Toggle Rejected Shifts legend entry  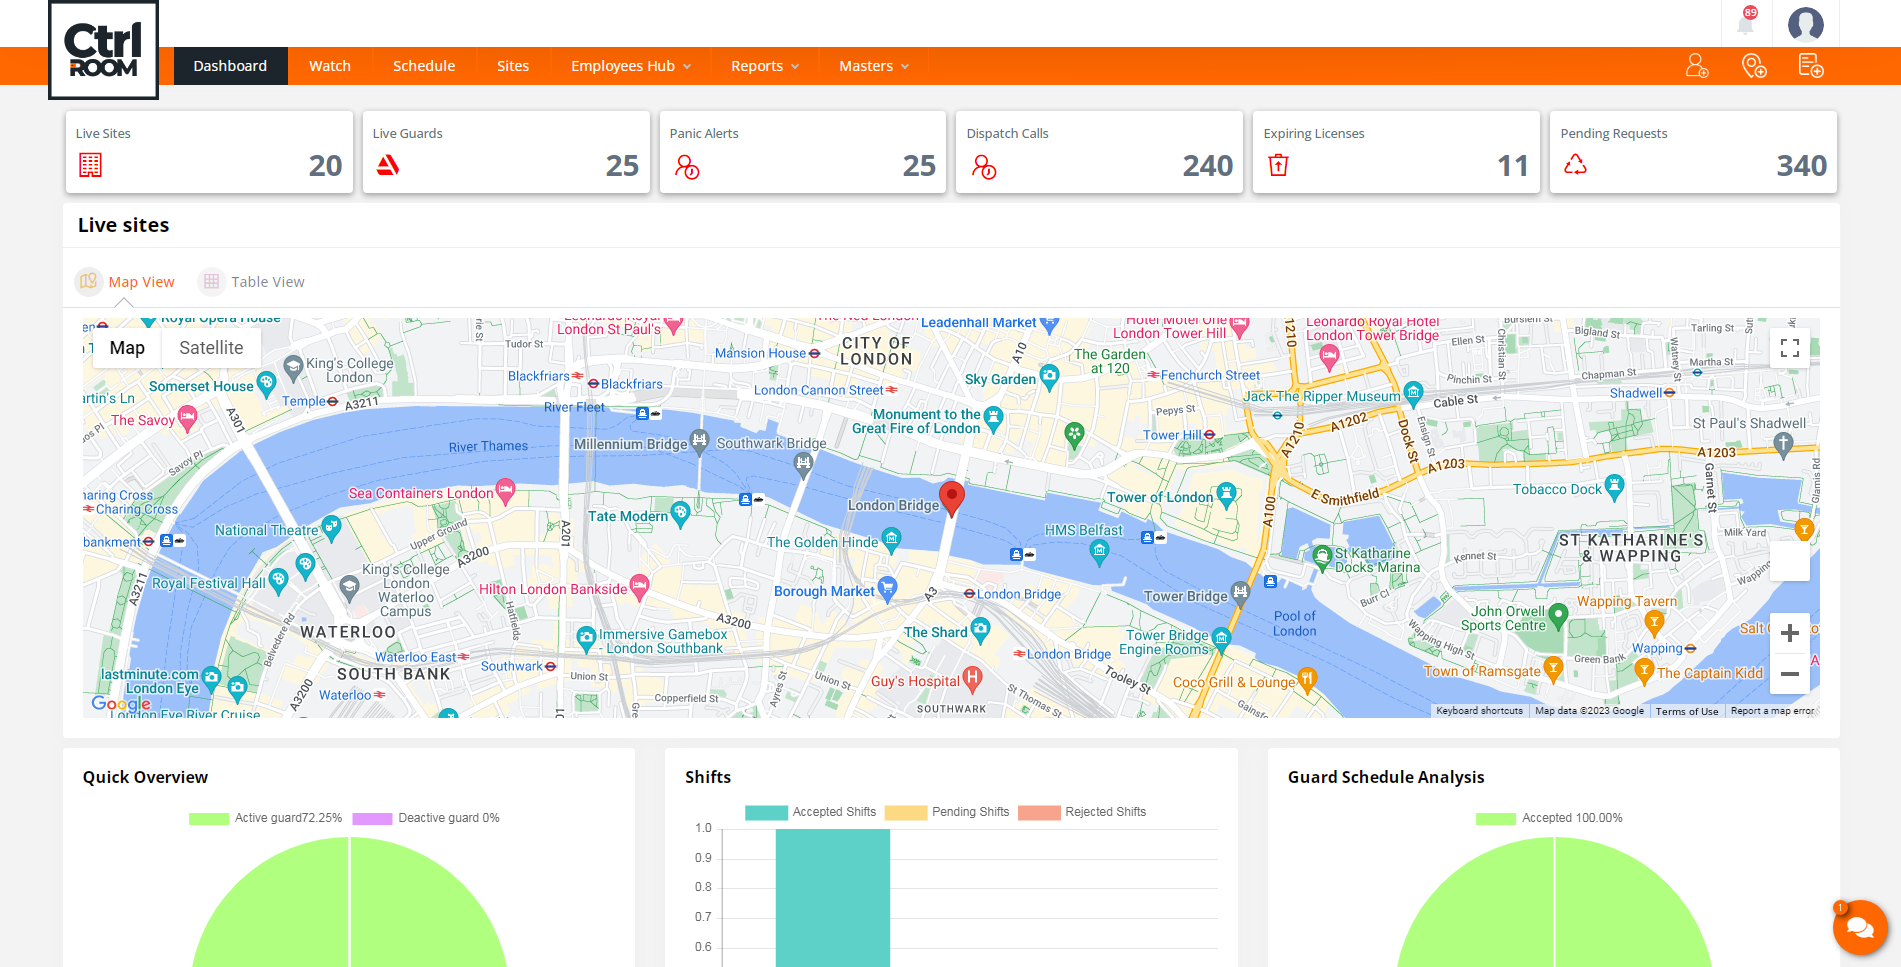point(1082,812)
